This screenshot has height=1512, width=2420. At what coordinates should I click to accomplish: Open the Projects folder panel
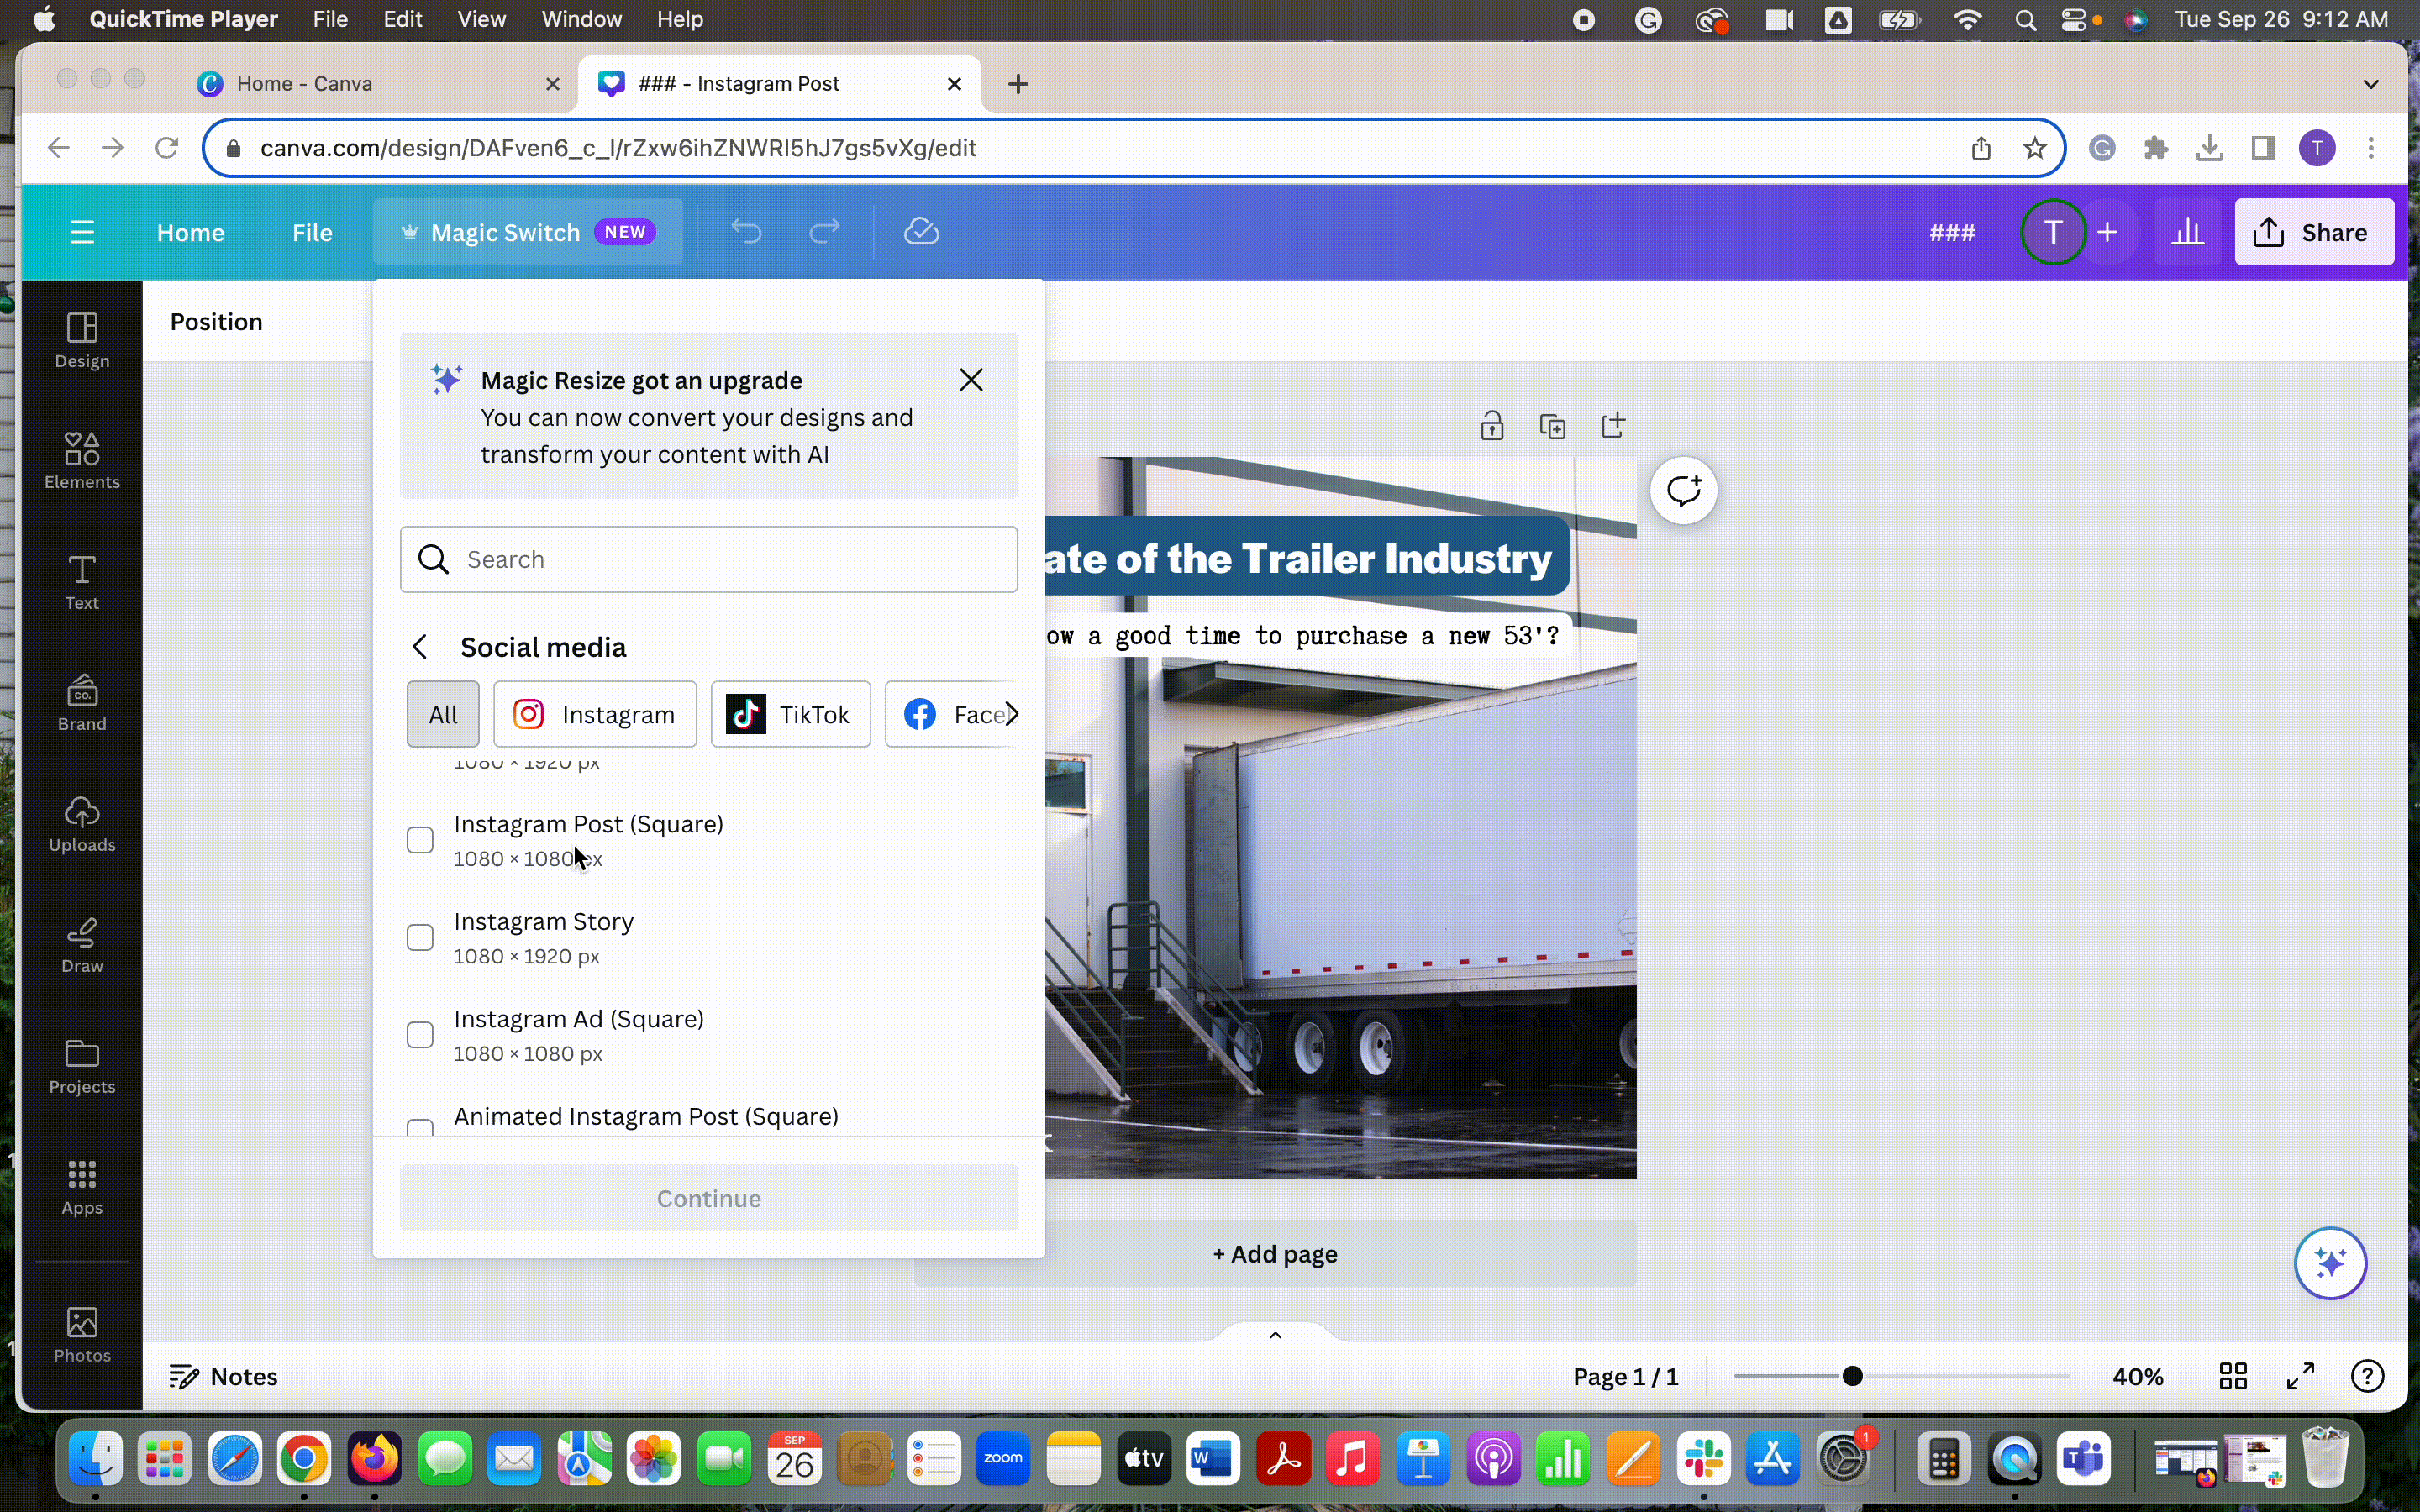tap(82, 1066)
